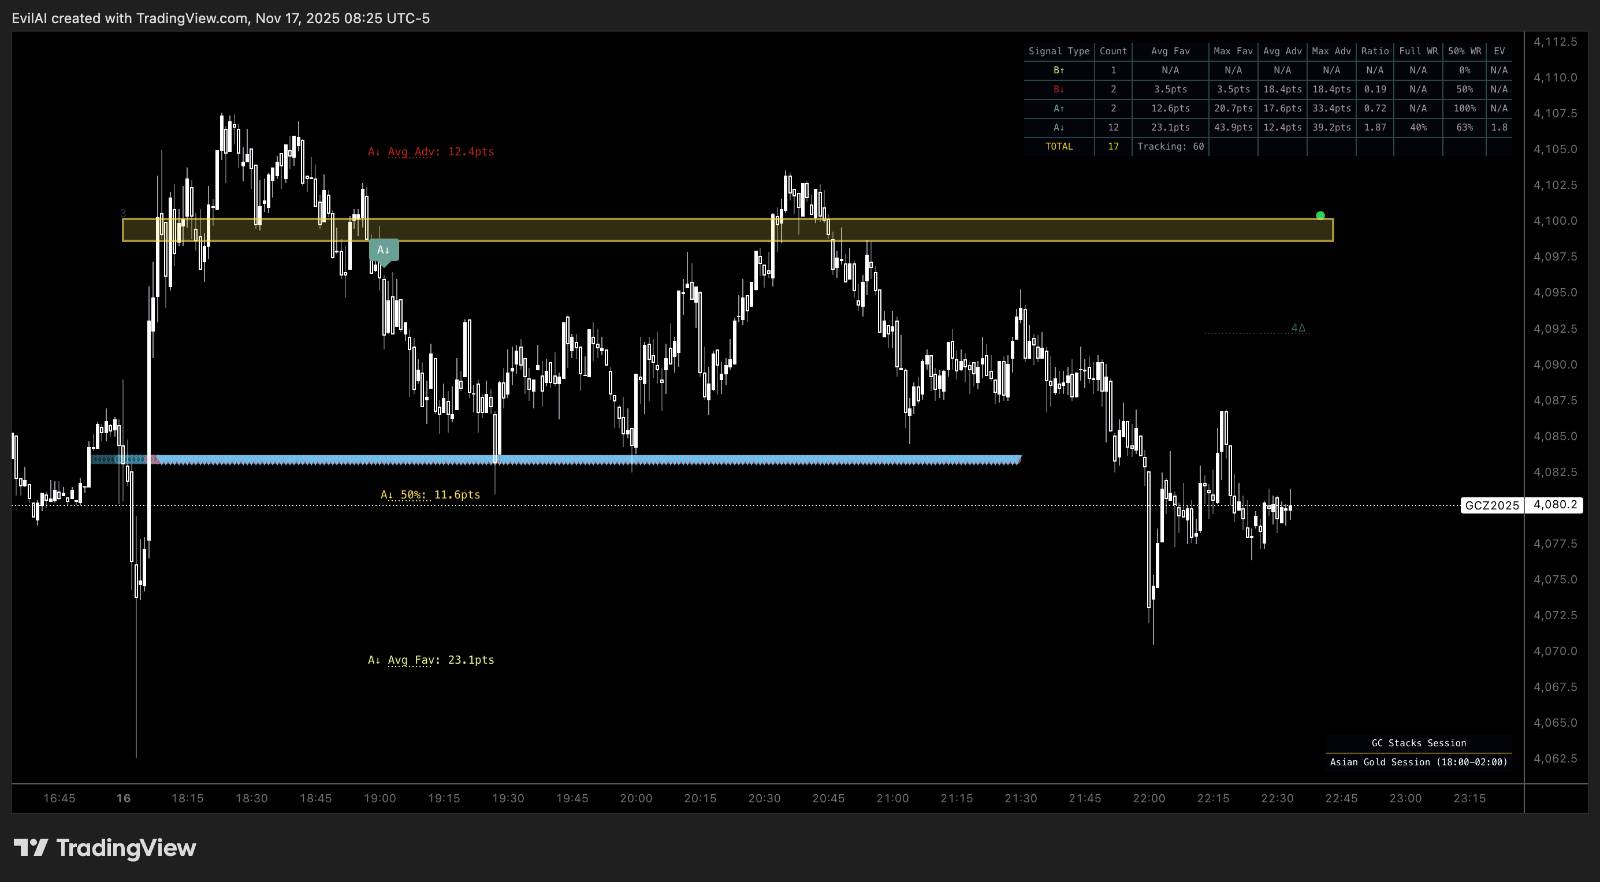Click the red B↓ row label in table
Viewport: 1600px width, 882px height.
tap(1058, 89)
